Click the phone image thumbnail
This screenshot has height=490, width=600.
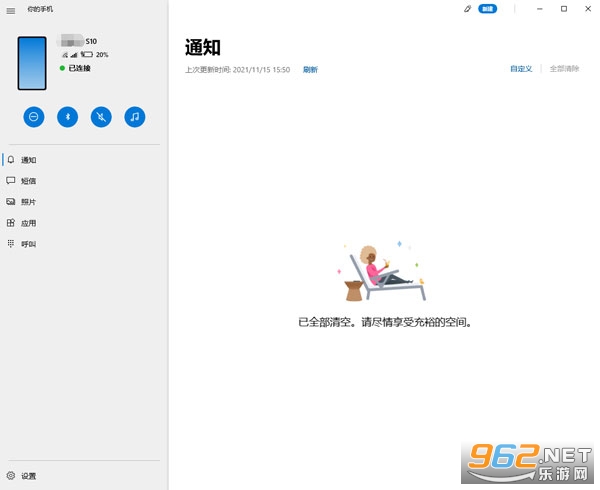tap(32, 63)
